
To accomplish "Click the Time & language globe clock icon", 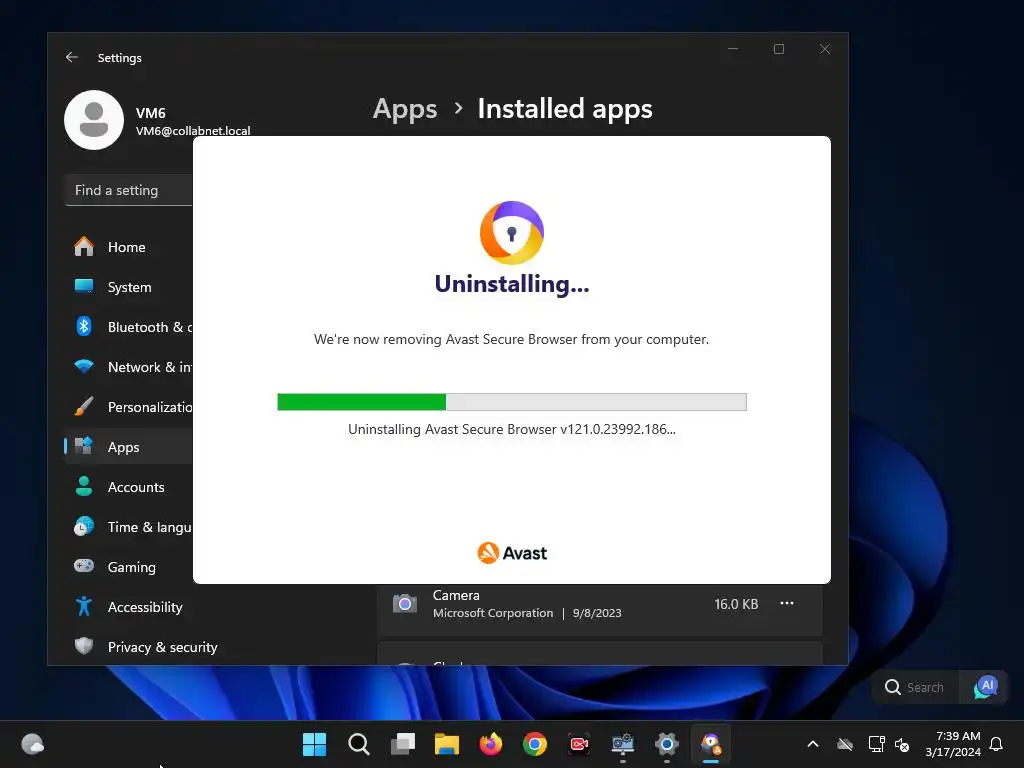I will tap(84, 526).
